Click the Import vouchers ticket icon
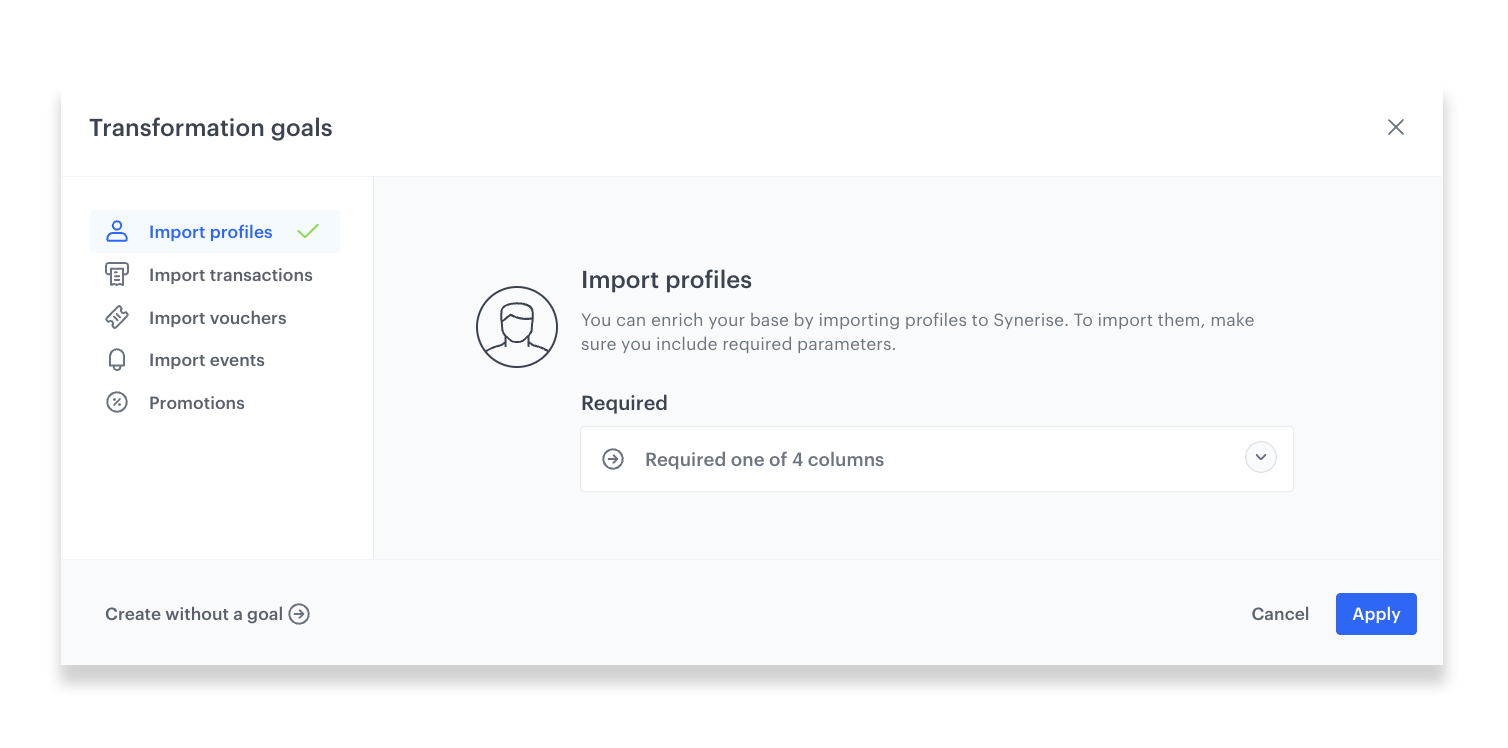1508x748 pixels. point(118,317)
